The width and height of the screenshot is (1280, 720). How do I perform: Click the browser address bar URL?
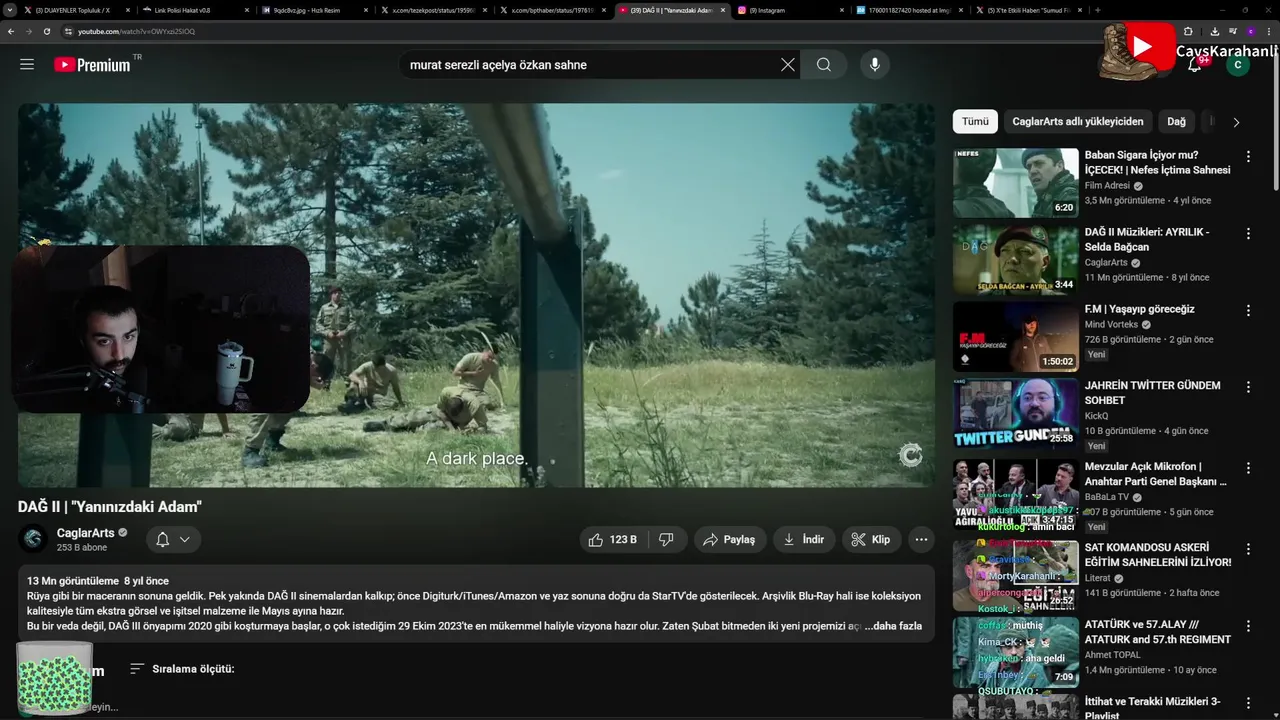[136, 31]
